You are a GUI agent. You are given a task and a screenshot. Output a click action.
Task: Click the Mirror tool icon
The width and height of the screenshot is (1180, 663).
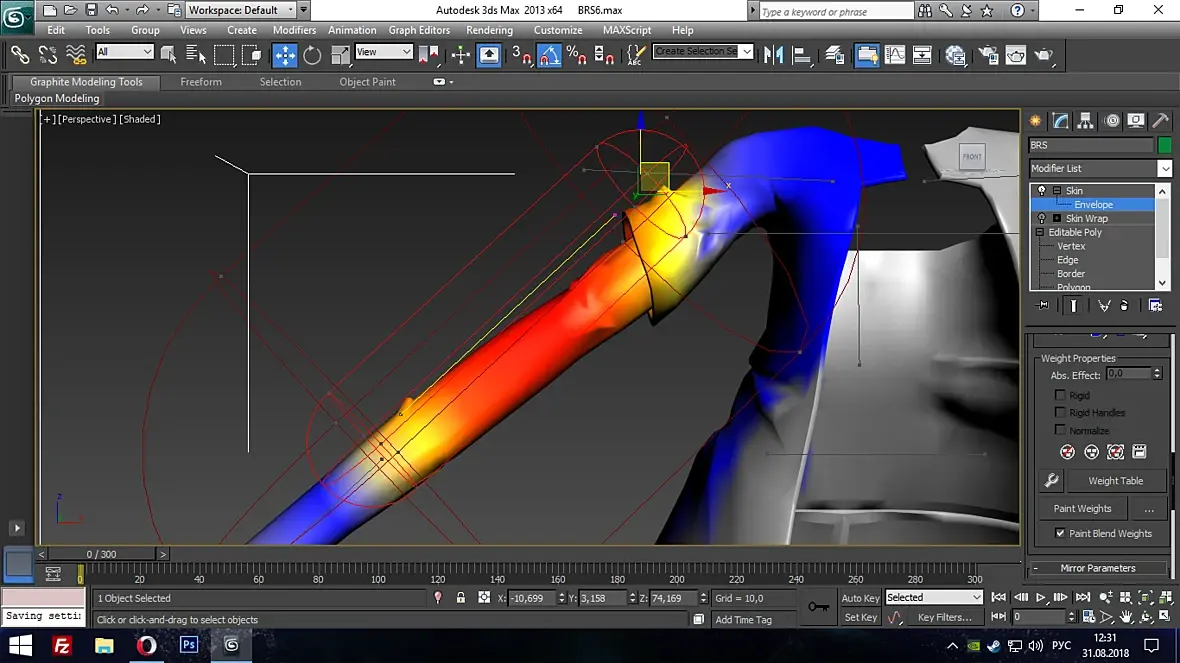773,55
